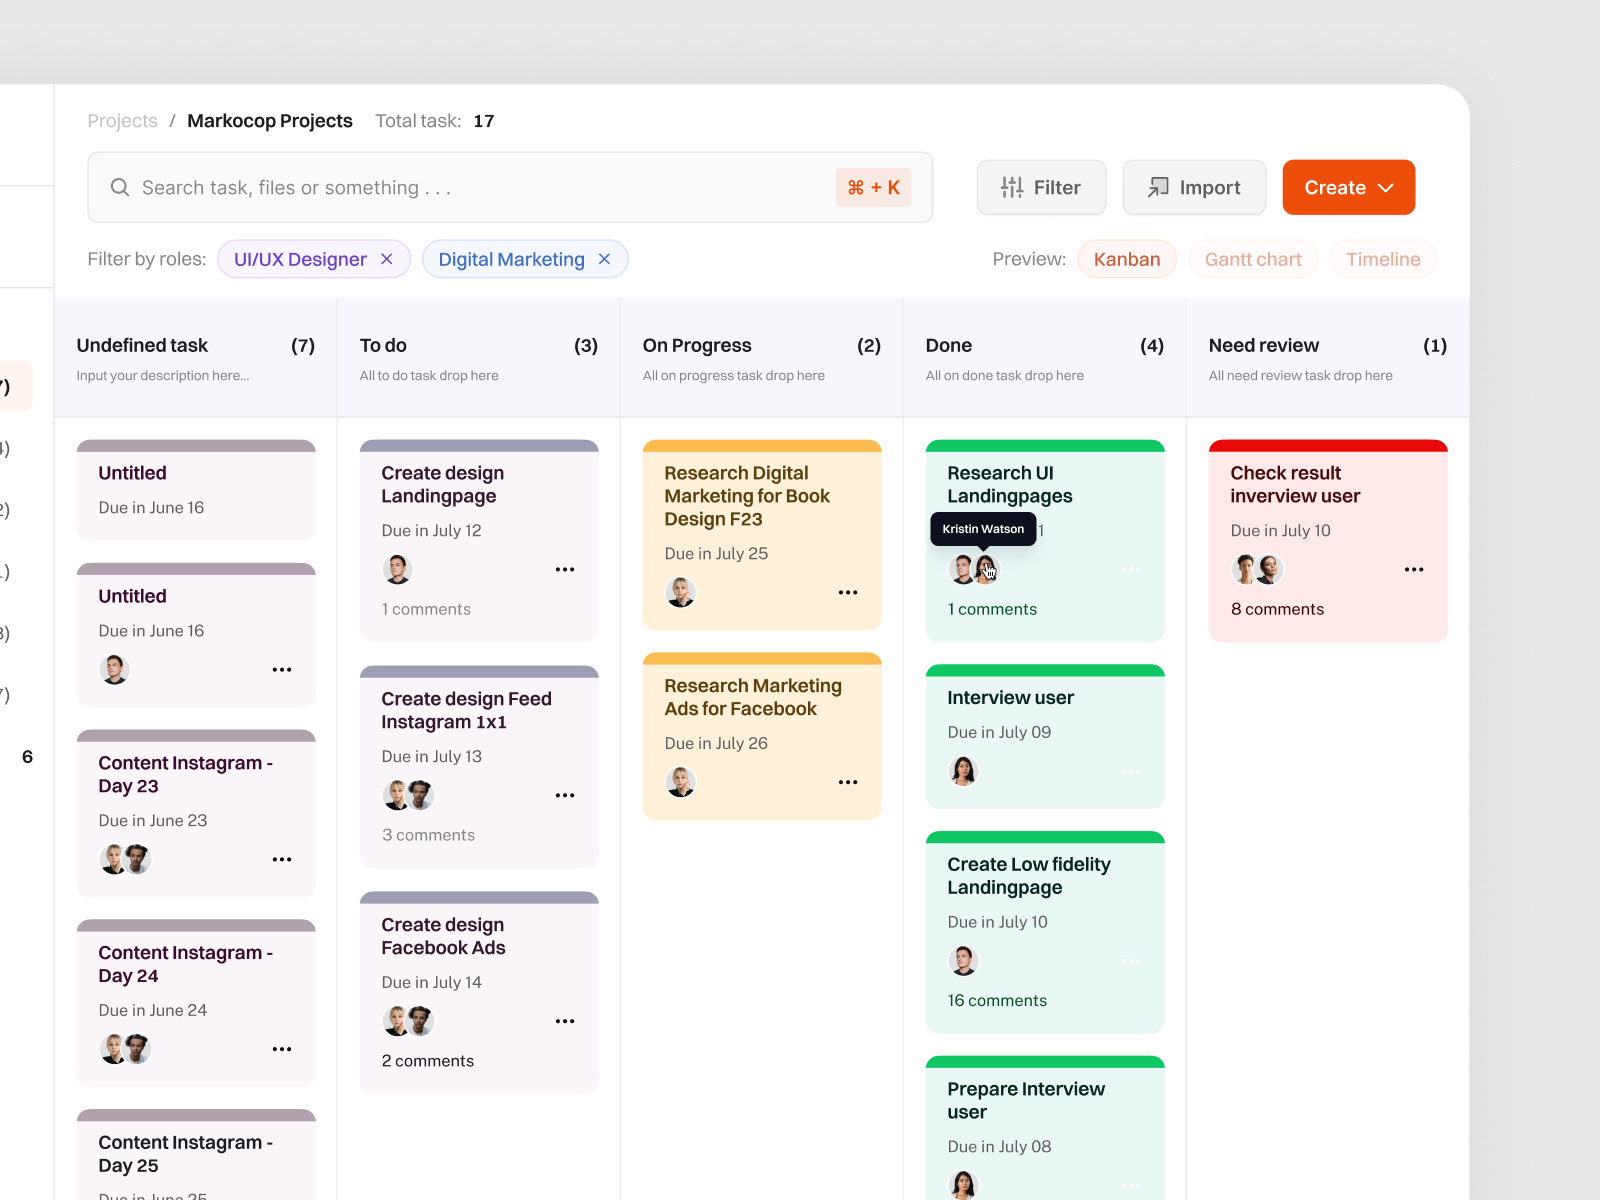Open the ellipsis menu on Content Instagram Day 23
1600x1200 pixels.
tap(282, 859)
